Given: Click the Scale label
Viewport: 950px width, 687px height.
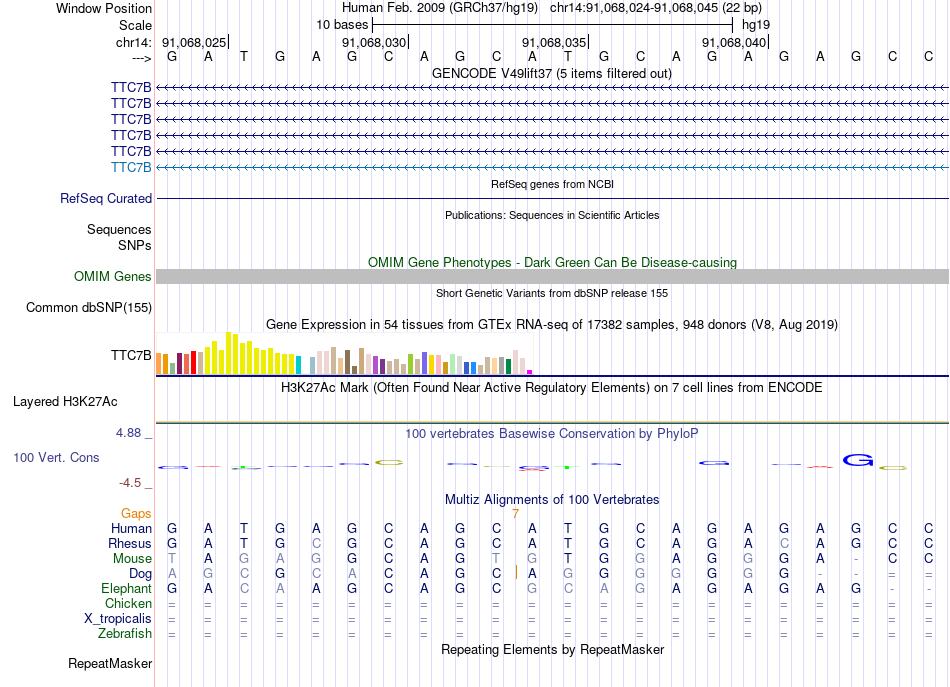Looking at the screenshot, I should pyautogui.click(x=135, y=25).
